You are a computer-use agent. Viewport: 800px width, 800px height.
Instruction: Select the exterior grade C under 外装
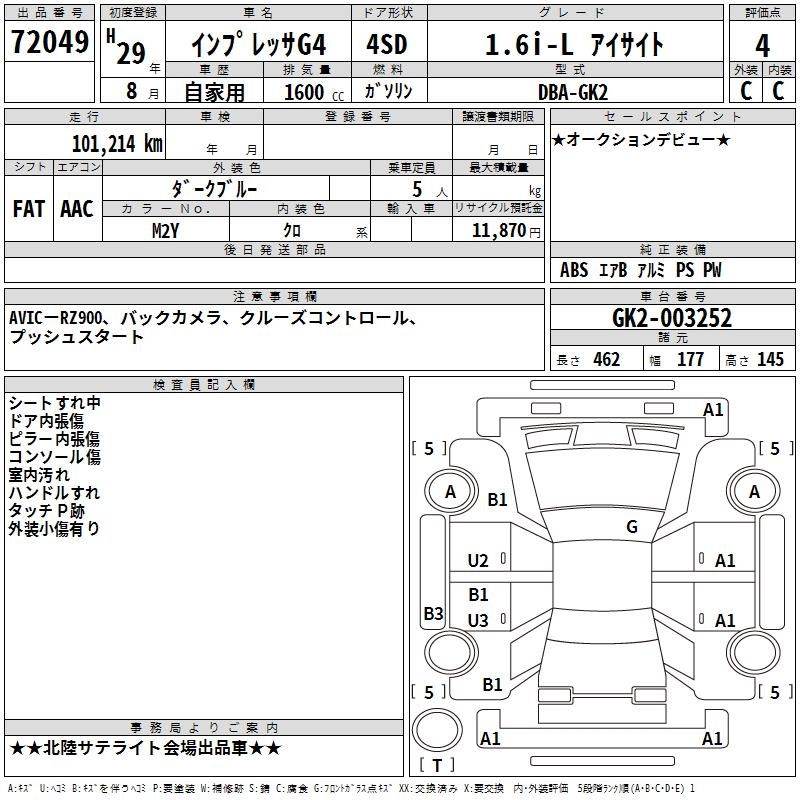[x=746, y=91]
